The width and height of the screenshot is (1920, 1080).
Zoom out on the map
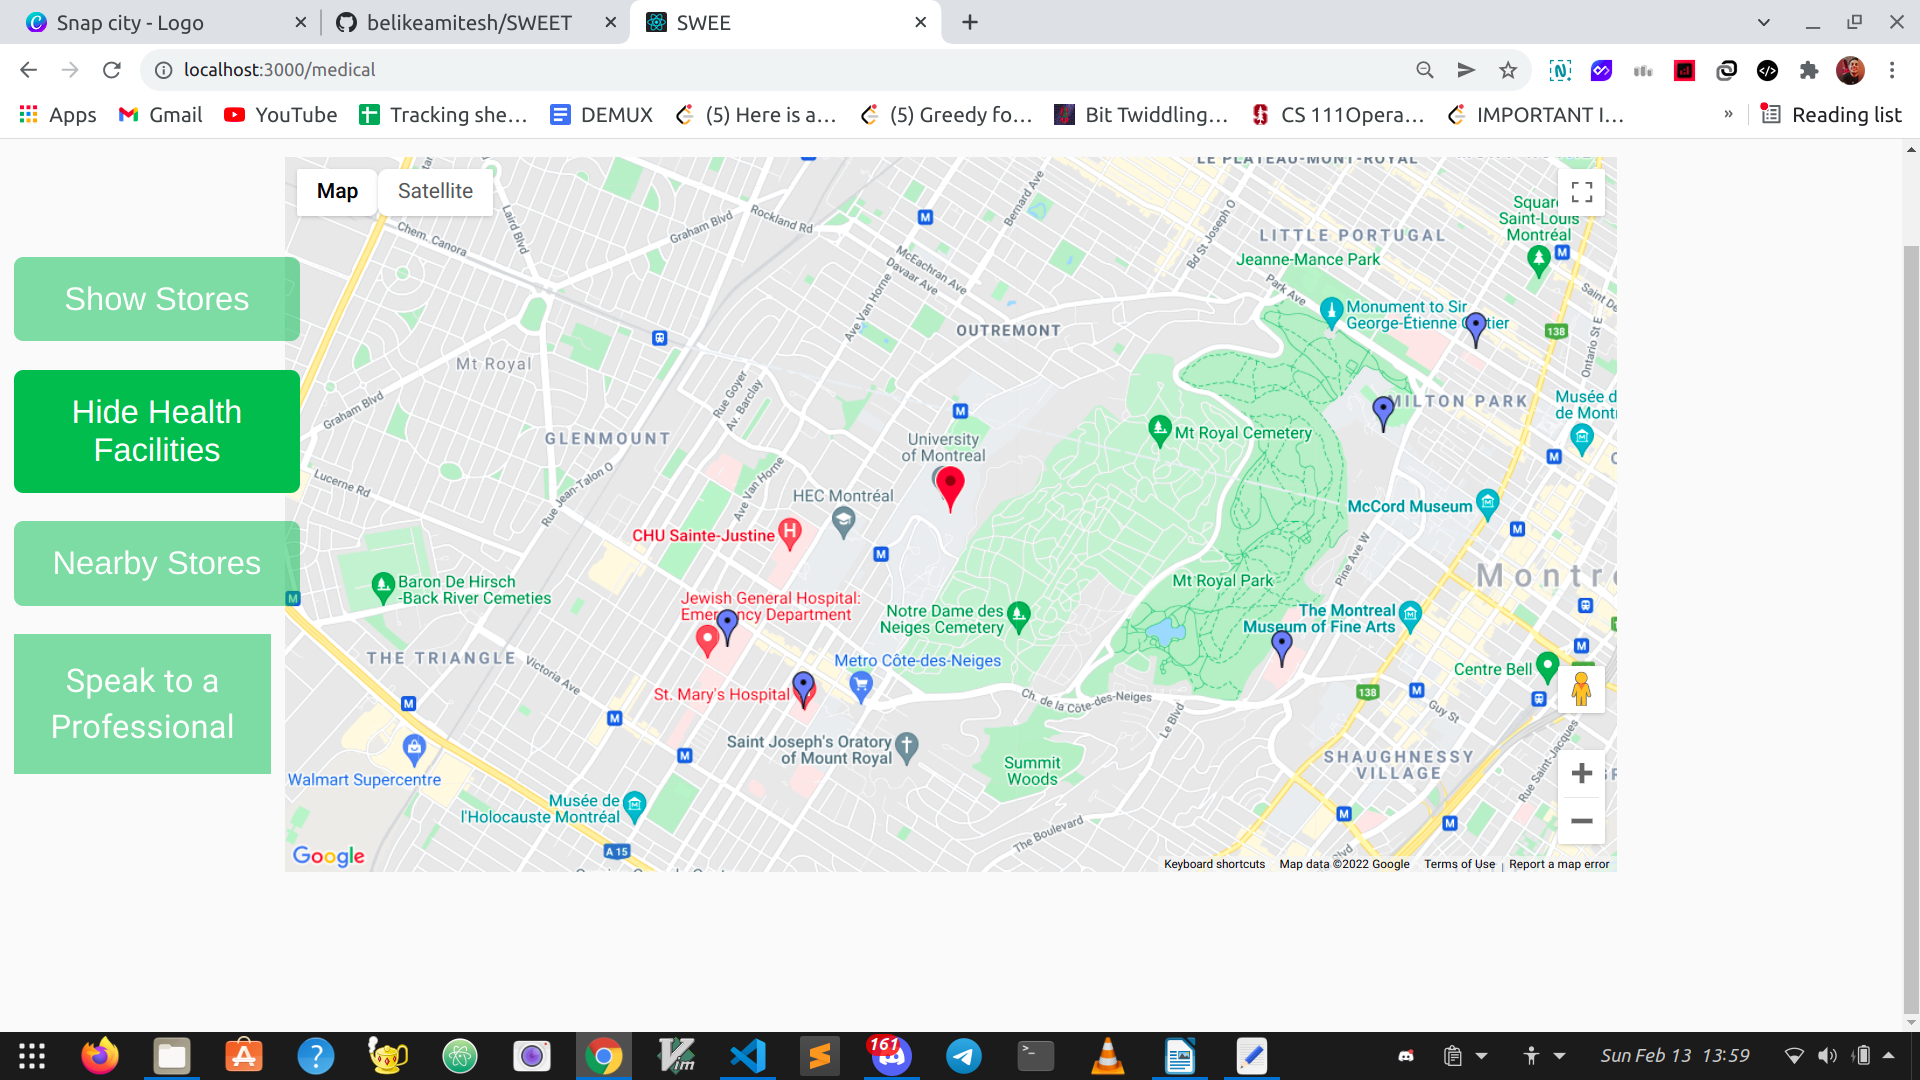click(1581, 821)
